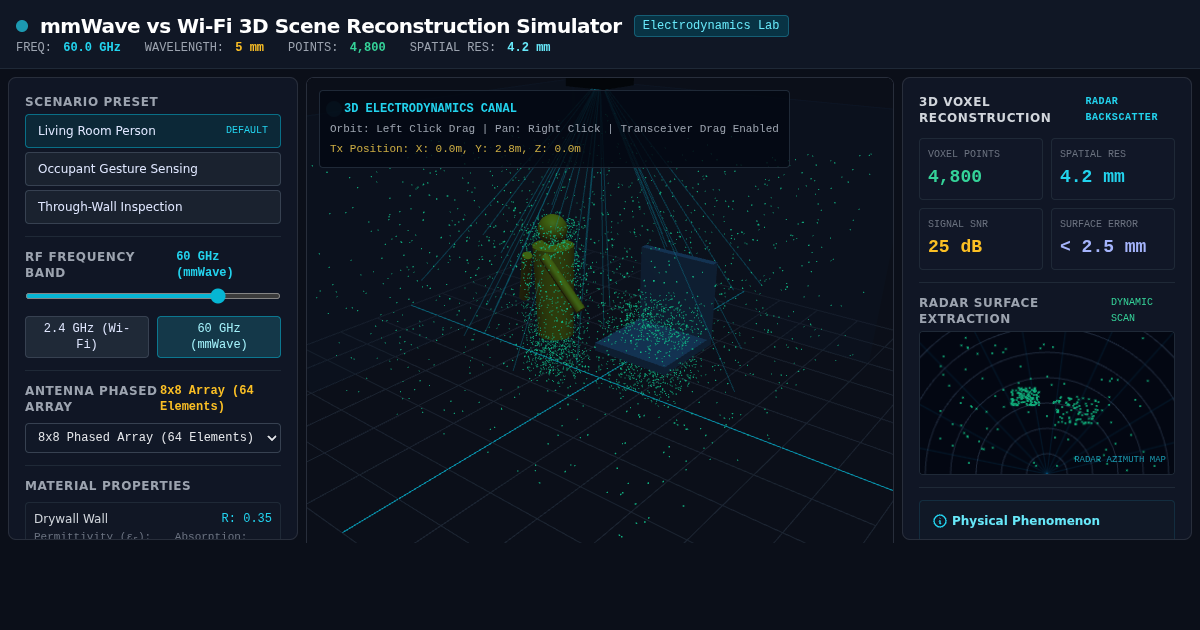Switch to 2.4 GHz (Wi-Fi) band
Image resolution: width=1200 pixels, height=630 pixels.
click(87, 337)
